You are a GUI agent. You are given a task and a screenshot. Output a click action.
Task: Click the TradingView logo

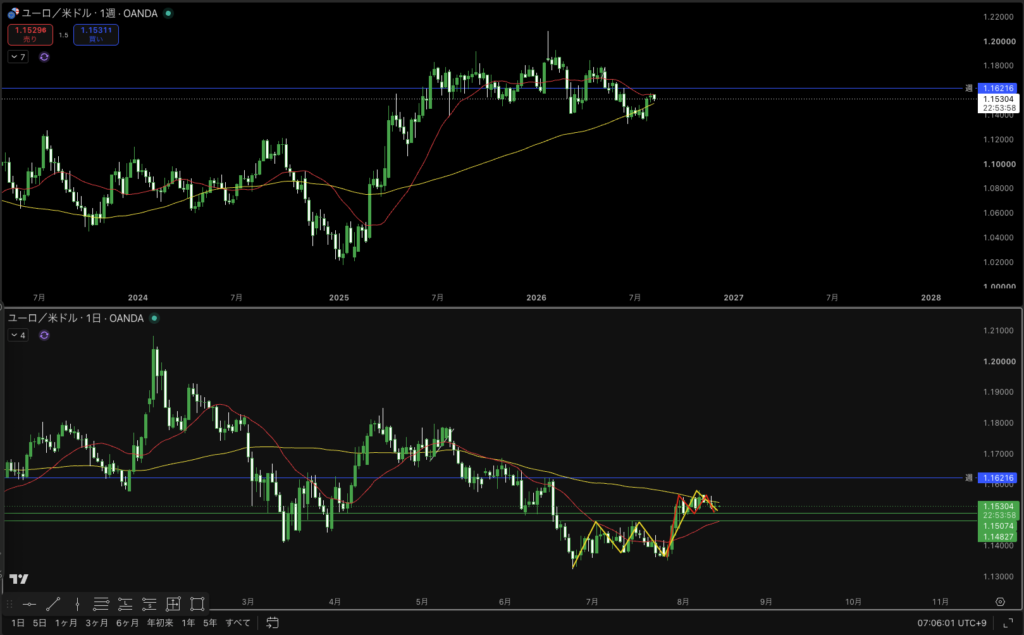(19, 579)
